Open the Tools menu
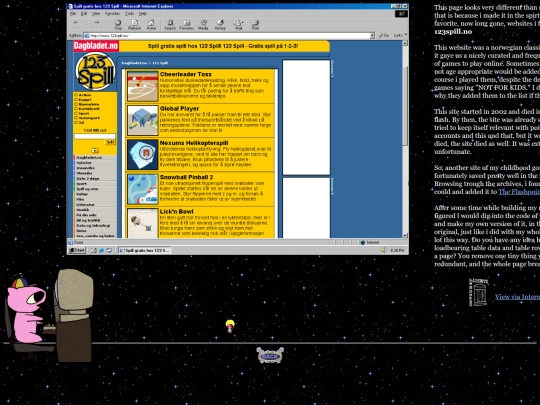The height and width of the screenshot is (405, 540). coord(129,14)
